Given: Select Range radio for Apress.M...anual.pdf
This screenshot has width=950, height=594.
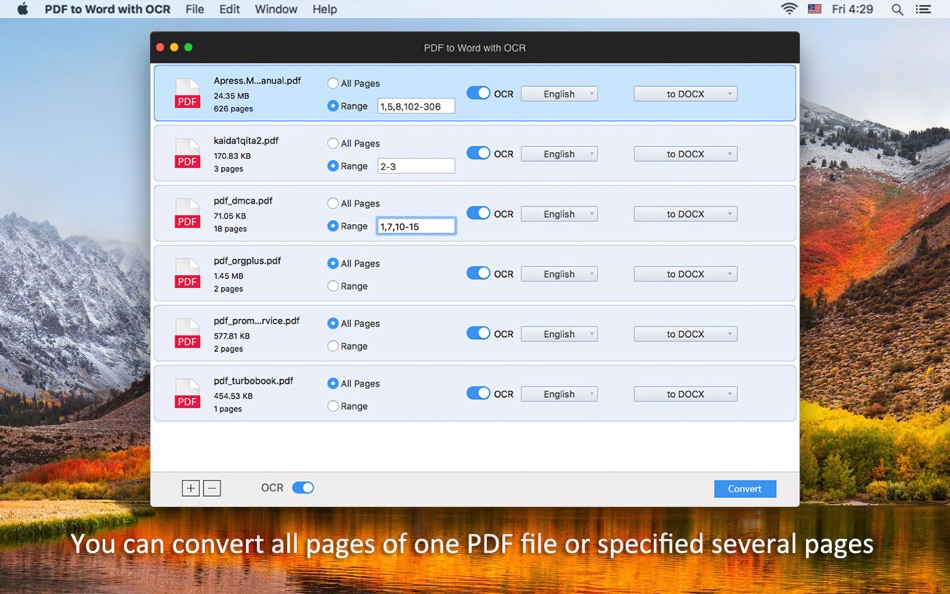Looking at the screenshot, I should (x=333, y=105).
